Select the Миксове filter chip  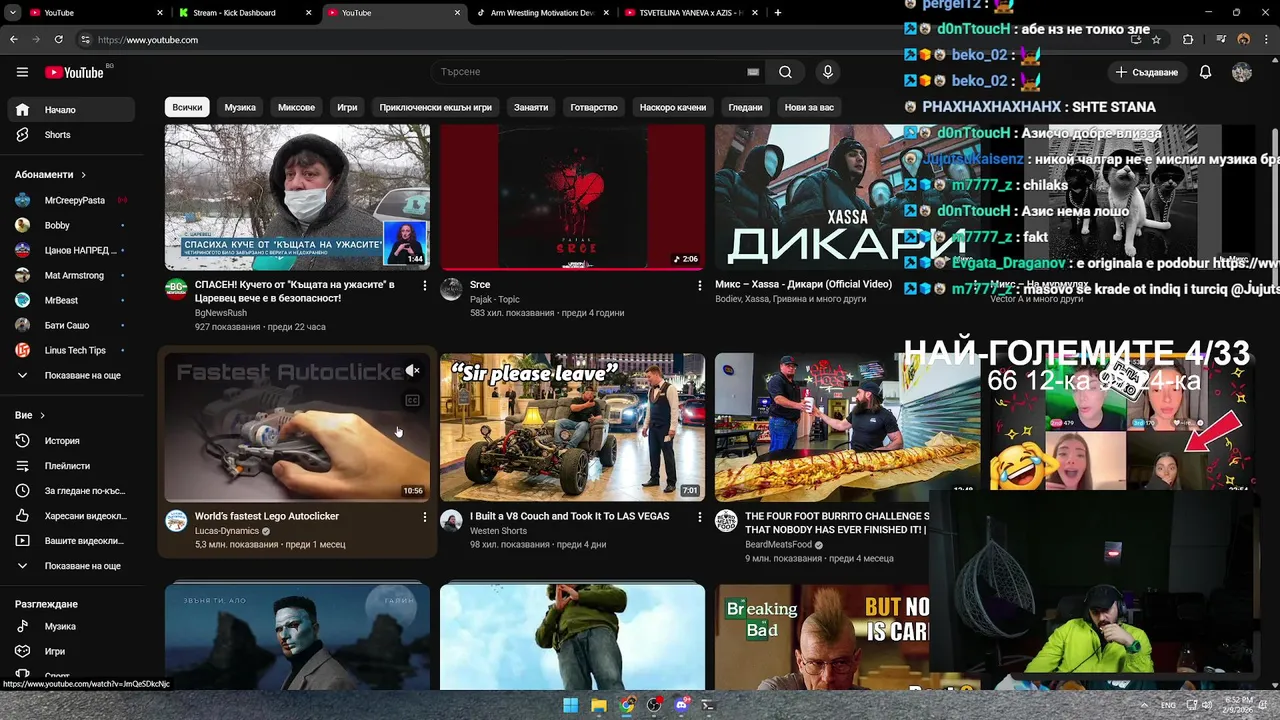(296, 107)
